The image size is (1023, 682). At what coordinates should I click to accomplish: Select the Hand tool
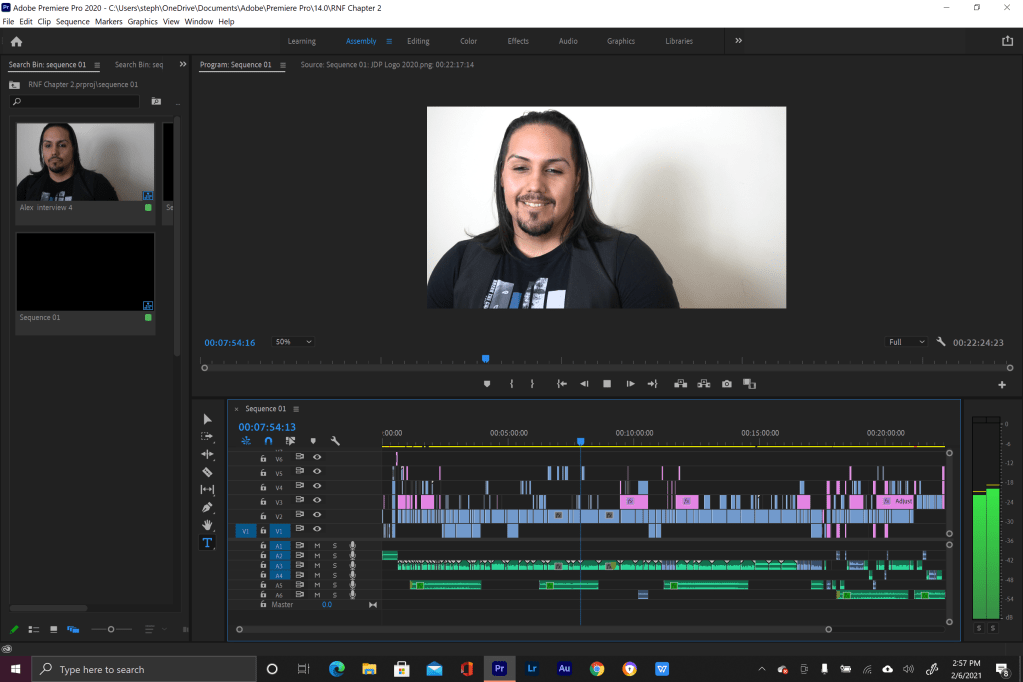[207, 524]
